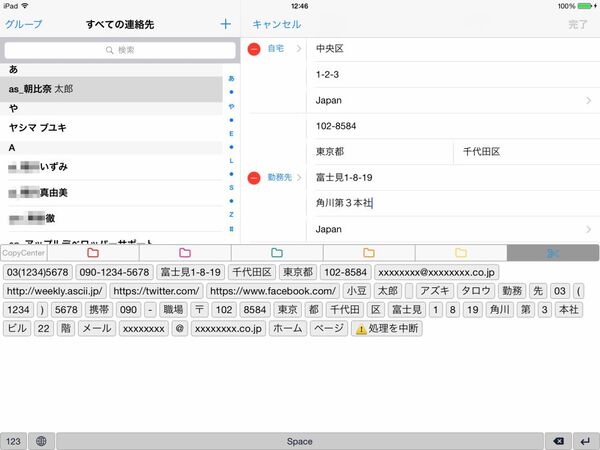Insert the 階 snippet
This screenshot has width=600, height=450.
click(66, 328)
